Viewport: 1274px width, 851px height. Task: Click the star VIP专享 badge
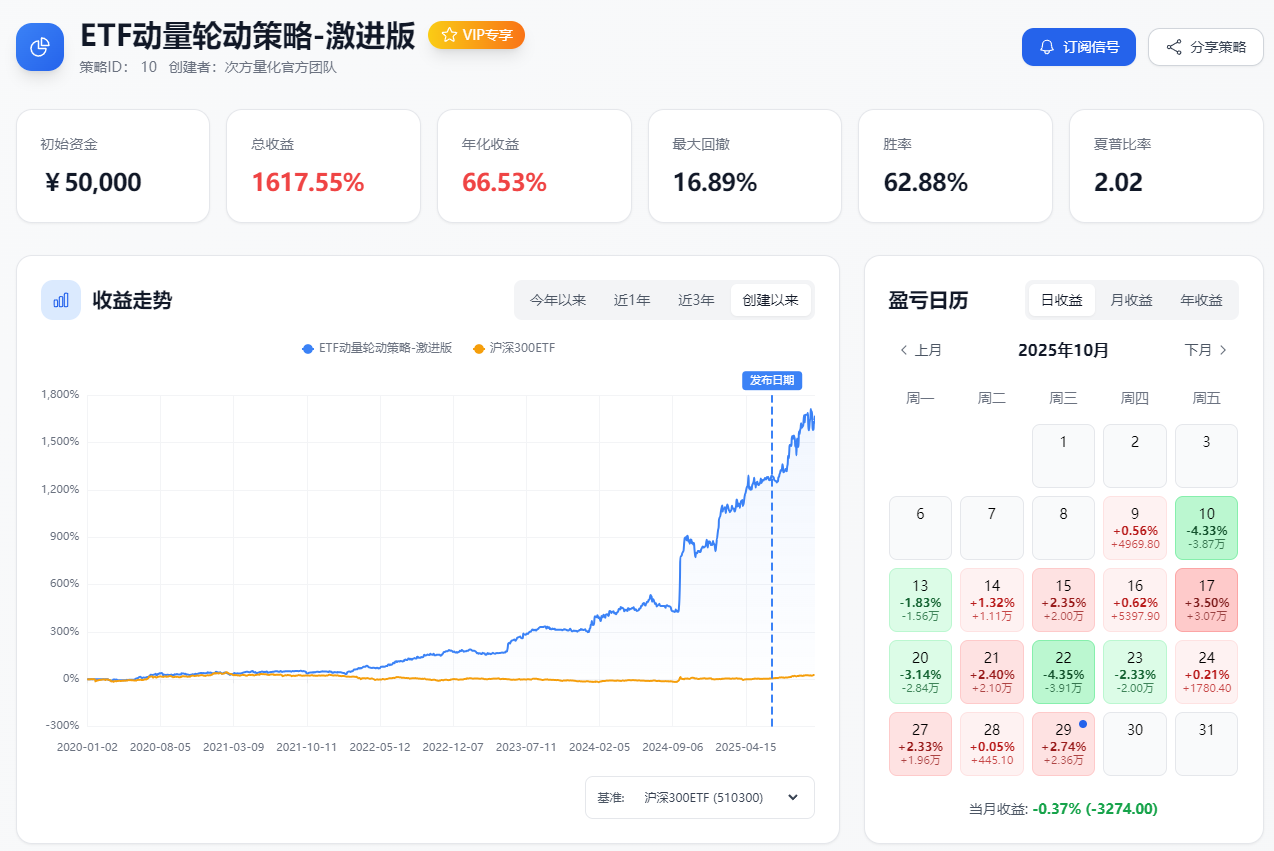coord(476,35)
